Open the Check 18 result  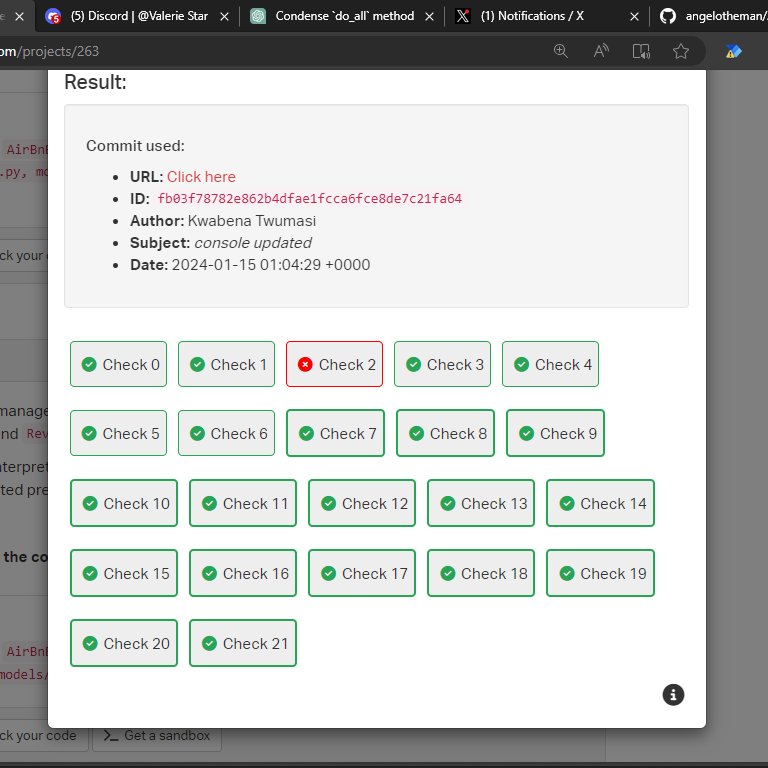click(481, 573)
